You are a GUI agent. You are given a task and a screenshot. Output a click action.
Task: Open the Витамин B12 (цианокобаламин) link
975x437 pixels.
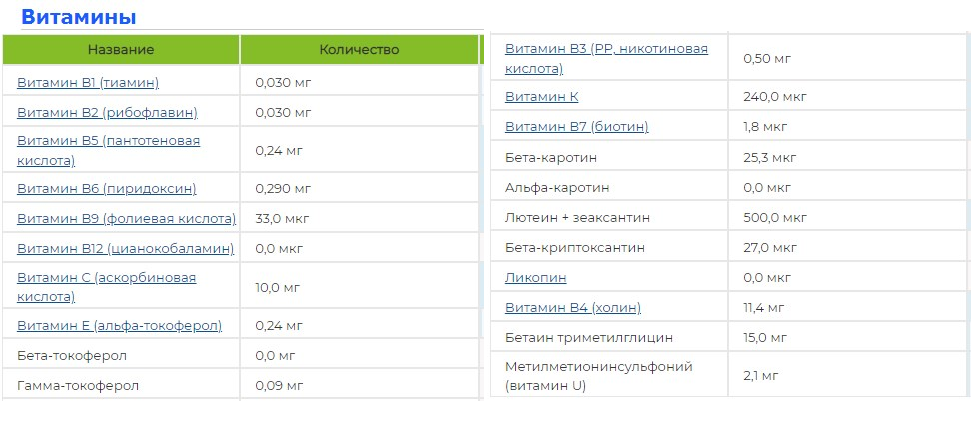point(125,248)
